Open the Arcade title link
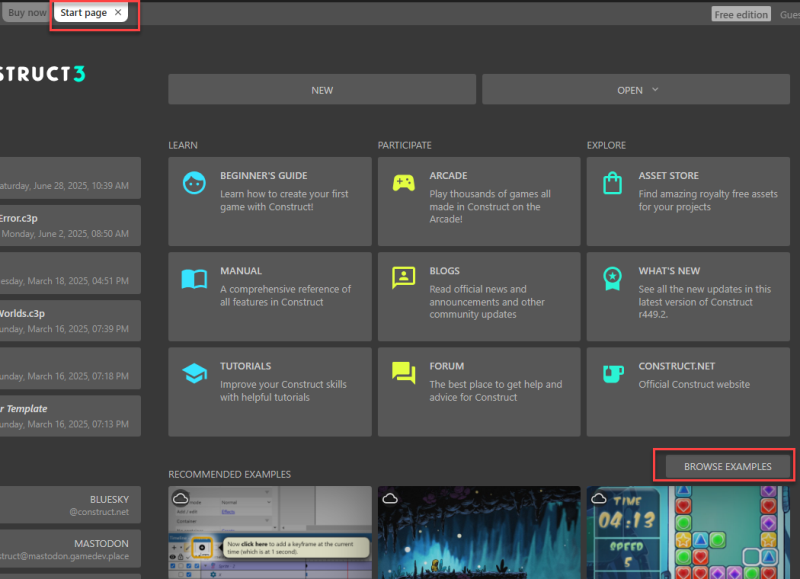This screenshot has height=579, width=800. pos(448,175)
